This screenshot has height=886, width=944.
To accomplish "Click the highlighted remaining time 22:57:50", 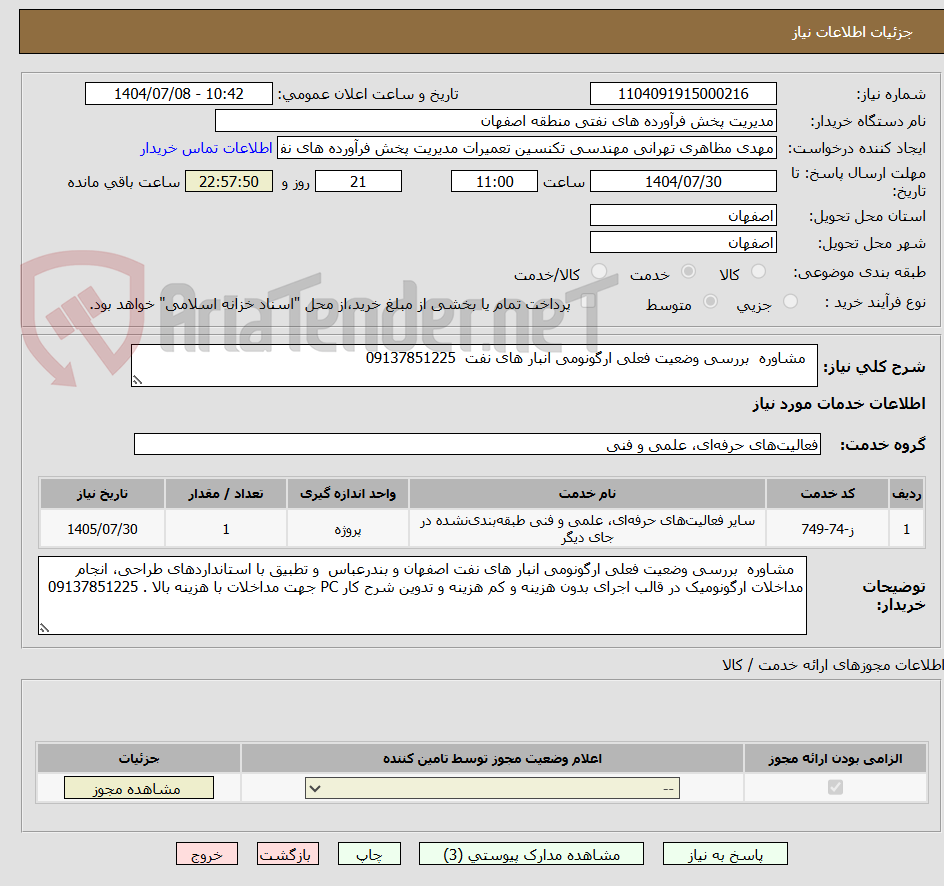I will [228, 181].
